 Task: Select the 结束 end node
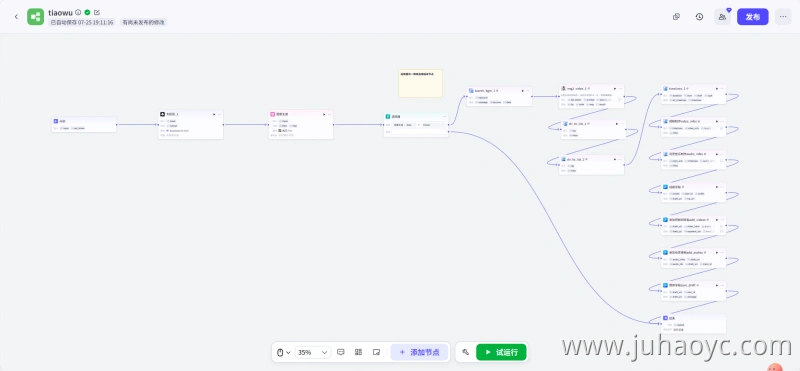(693, 324)
